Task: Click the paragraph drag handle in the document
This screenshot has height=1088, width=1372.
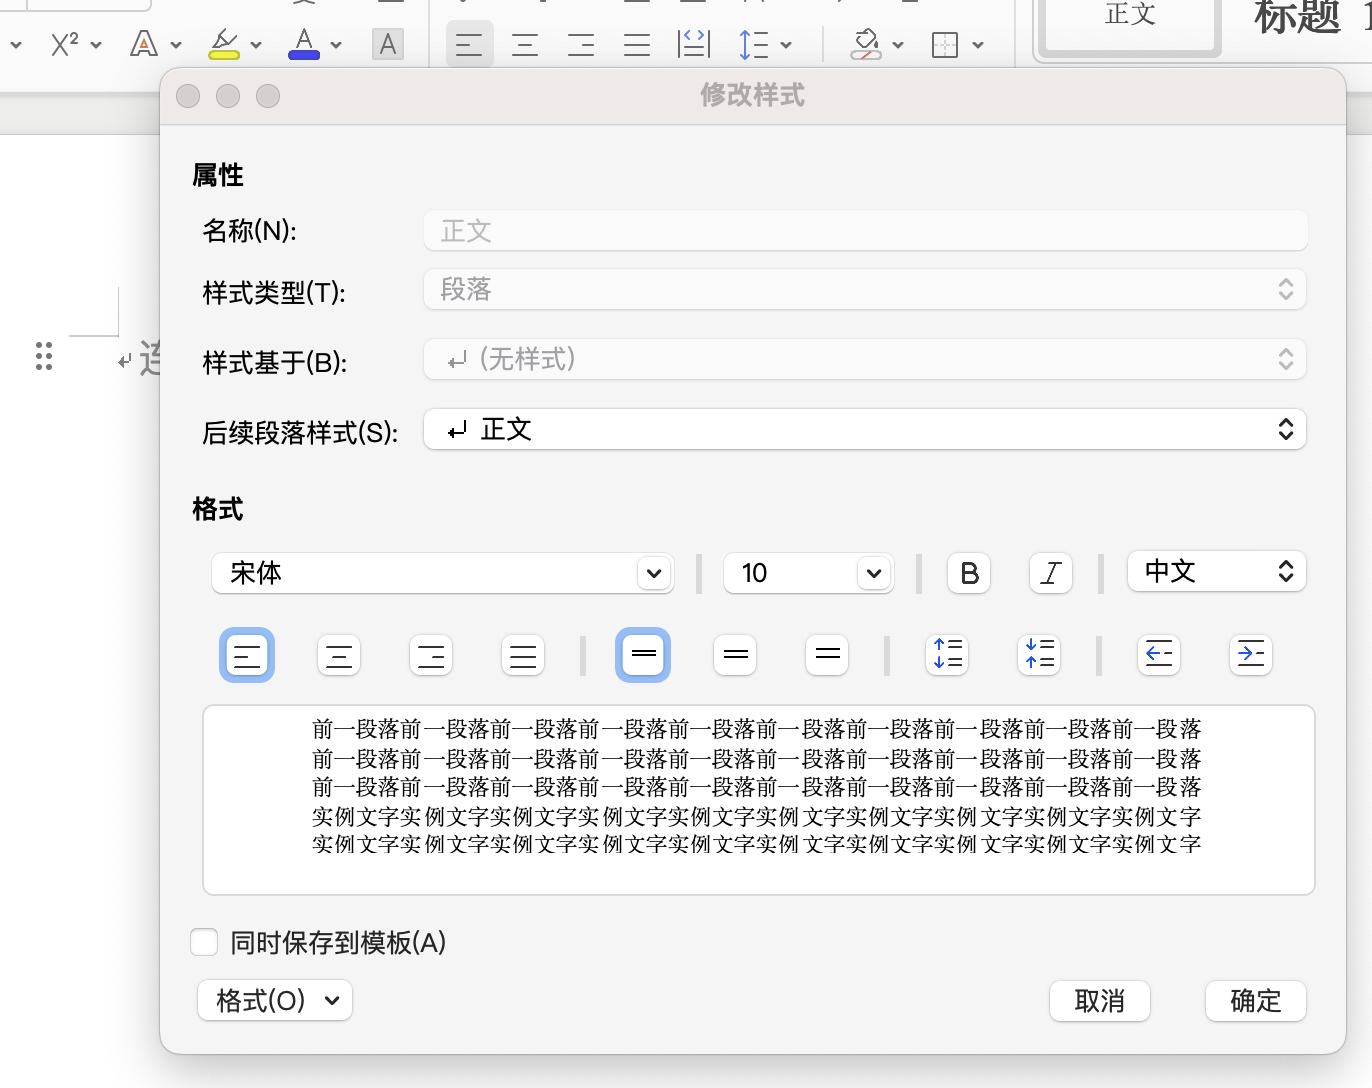Action: [x=44, y=356]
